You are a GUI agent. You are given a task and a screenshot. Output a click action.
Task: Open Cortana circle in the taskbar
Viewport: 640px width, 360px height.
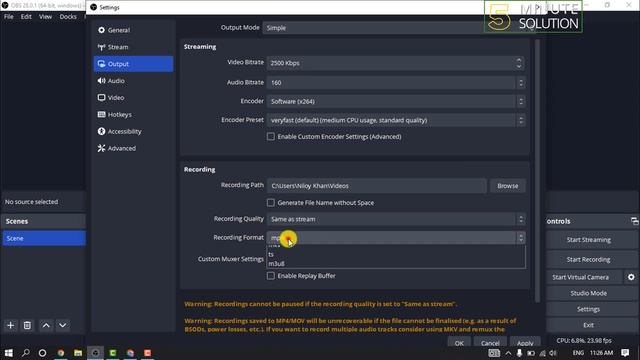pos(42,353)
